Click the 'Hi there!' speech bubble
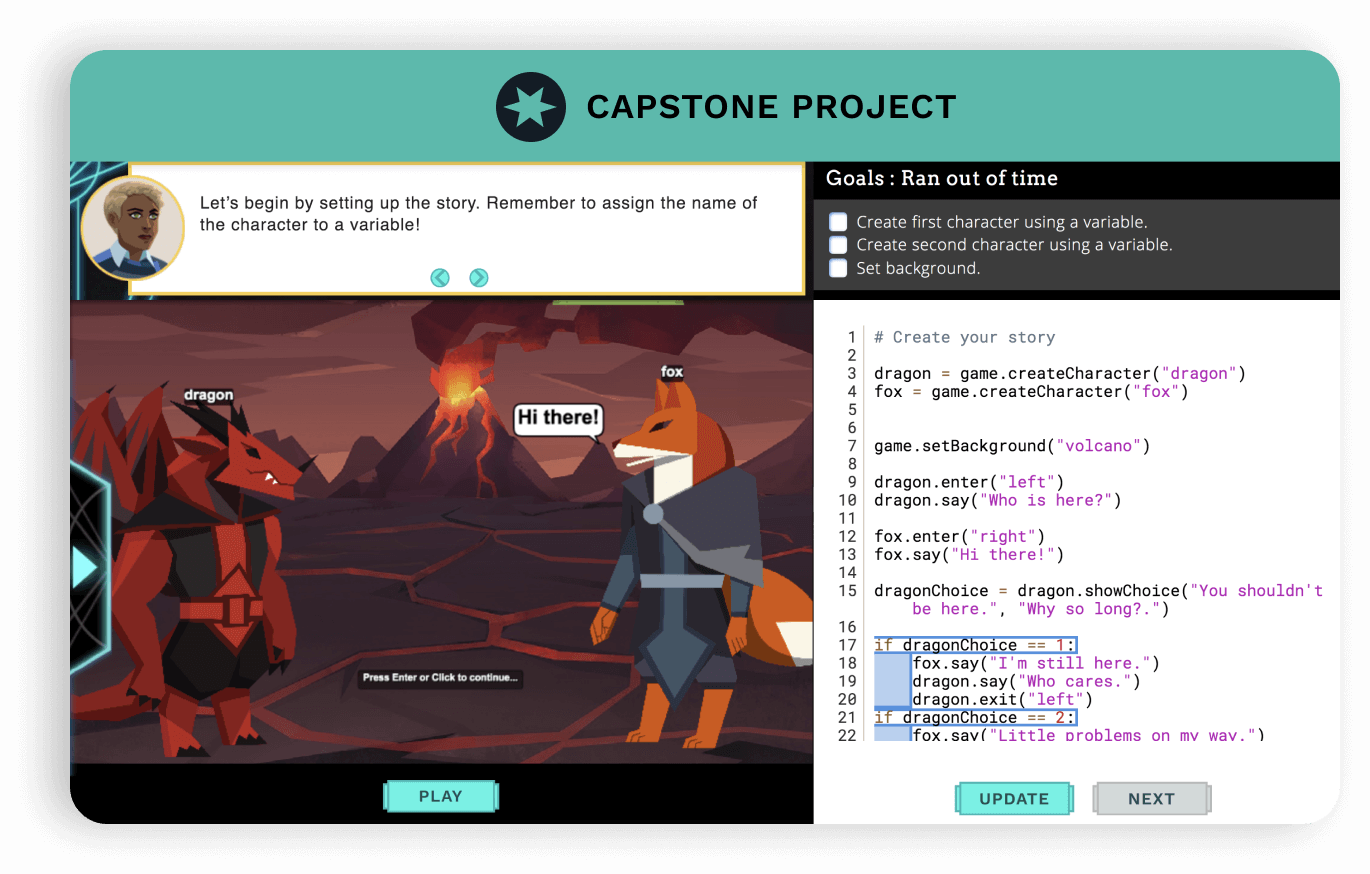The image size is (1370, 874). (557, 420)
